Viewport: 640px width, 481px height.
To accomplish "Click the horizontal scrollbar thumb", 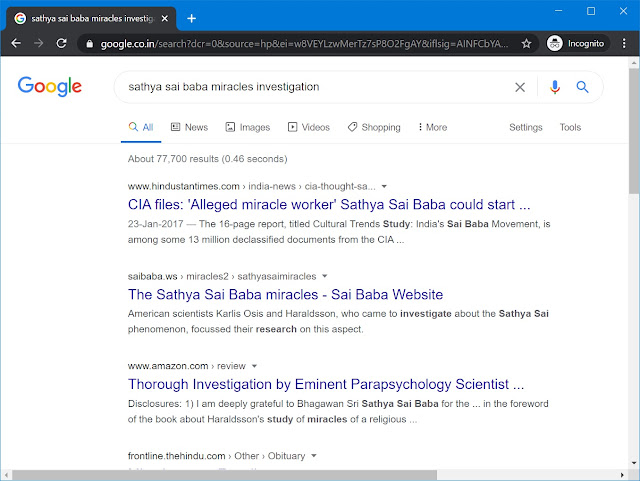I will 224,476.
